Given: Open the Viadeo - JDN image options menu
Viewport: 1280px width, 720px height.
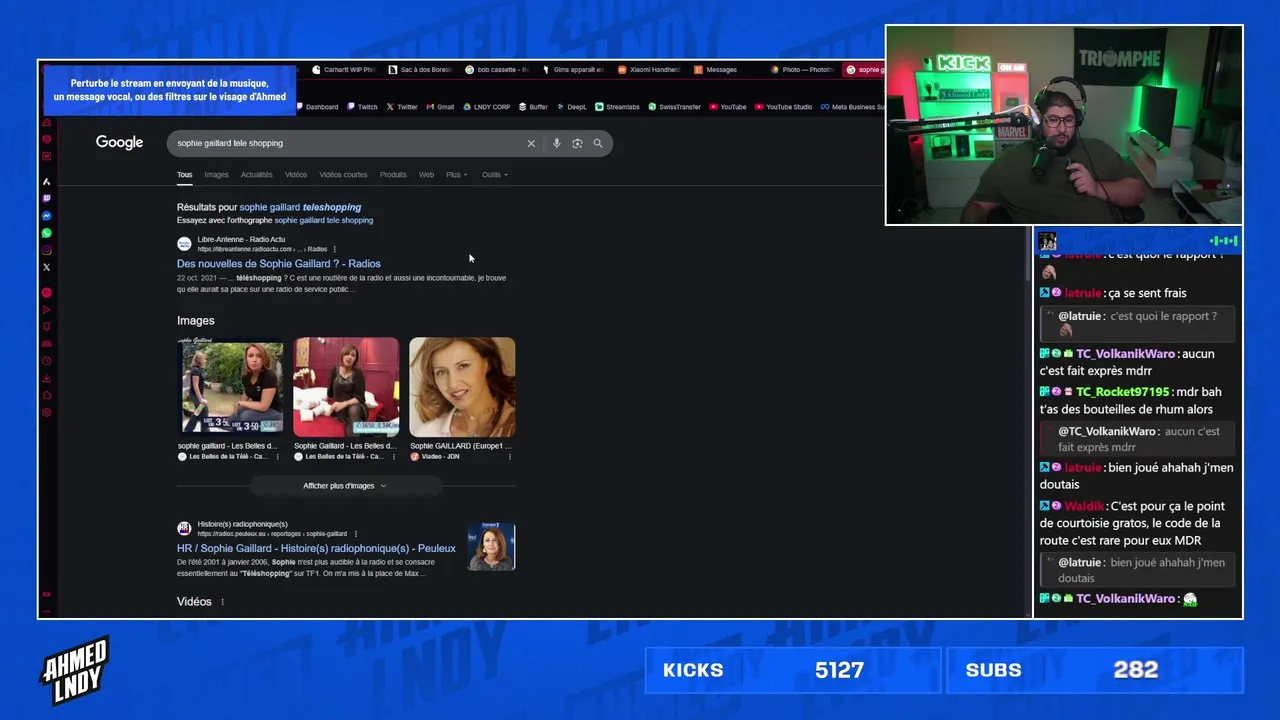Looking at the screenshot, I should tap(510, 456).
